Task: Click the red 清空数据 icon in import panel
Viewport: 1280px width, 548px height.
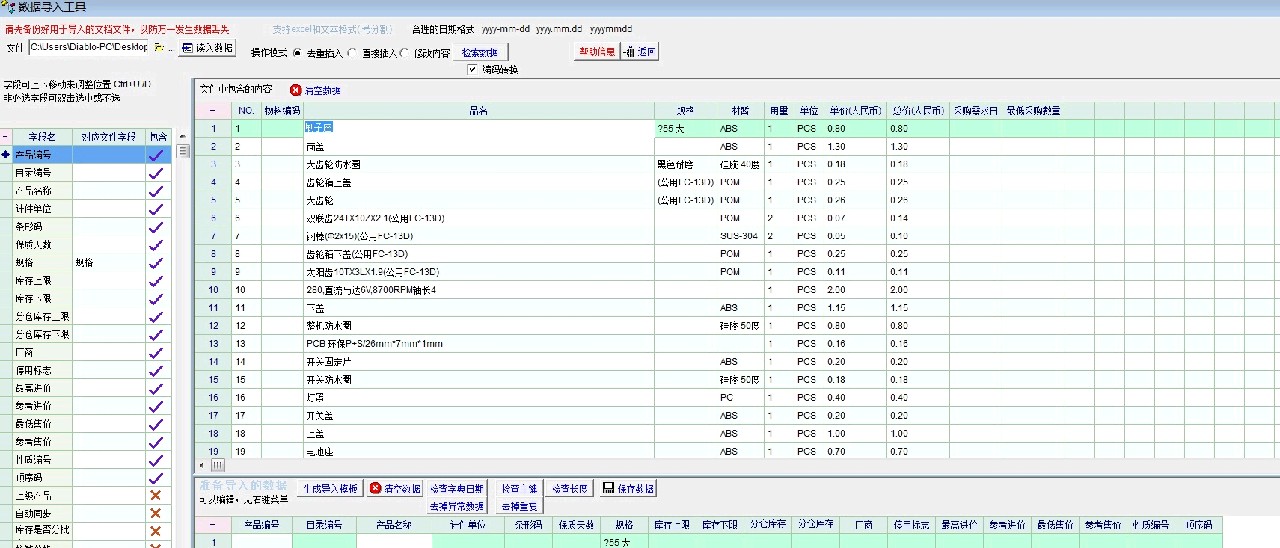Action: pyautogui.click(x=375, y=489)
